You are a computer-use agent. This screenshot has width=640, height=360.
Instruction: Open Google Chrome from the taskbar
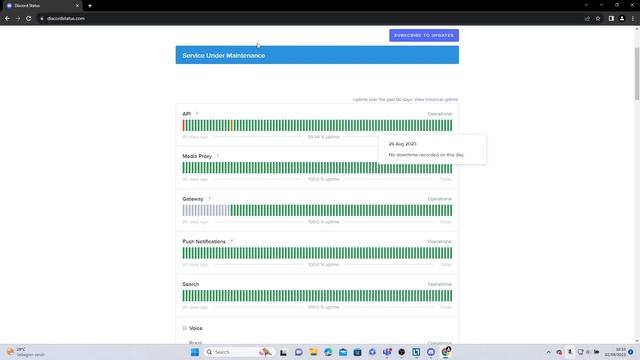pos(445,352)
